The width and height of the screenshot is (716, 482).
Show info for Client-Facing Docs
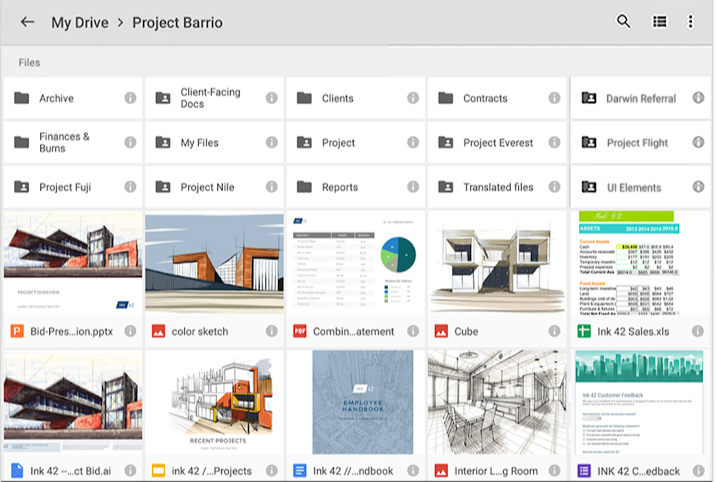272,98
